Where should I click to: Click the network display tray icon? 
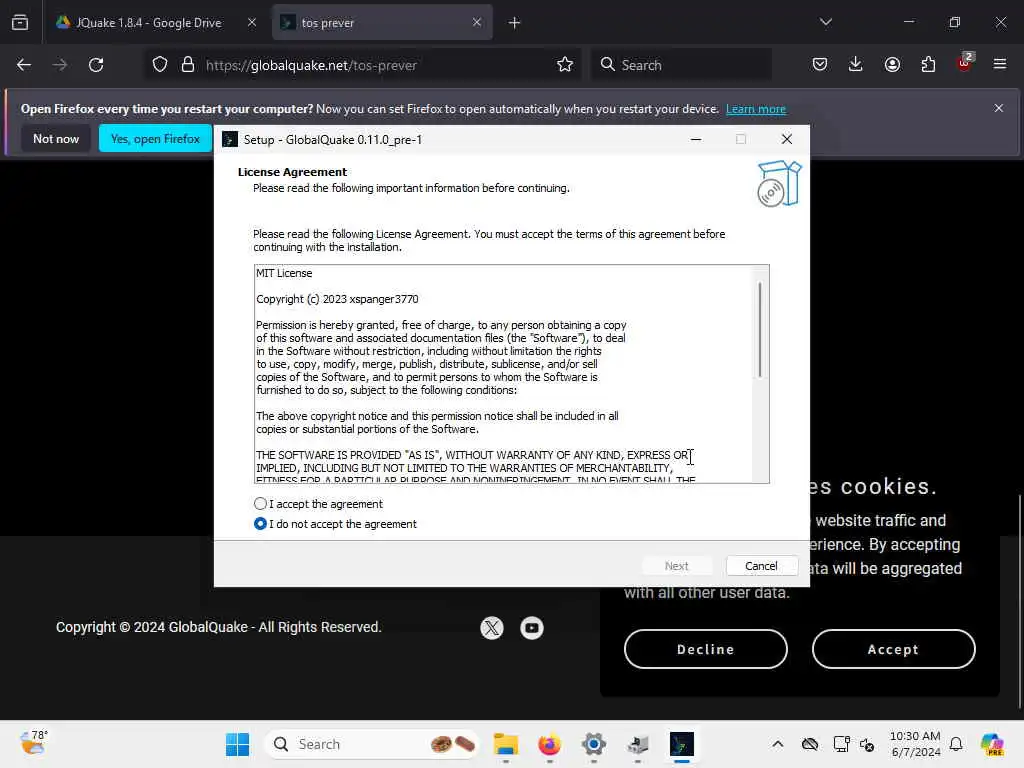pyautogui.click(x=841, y=744)
